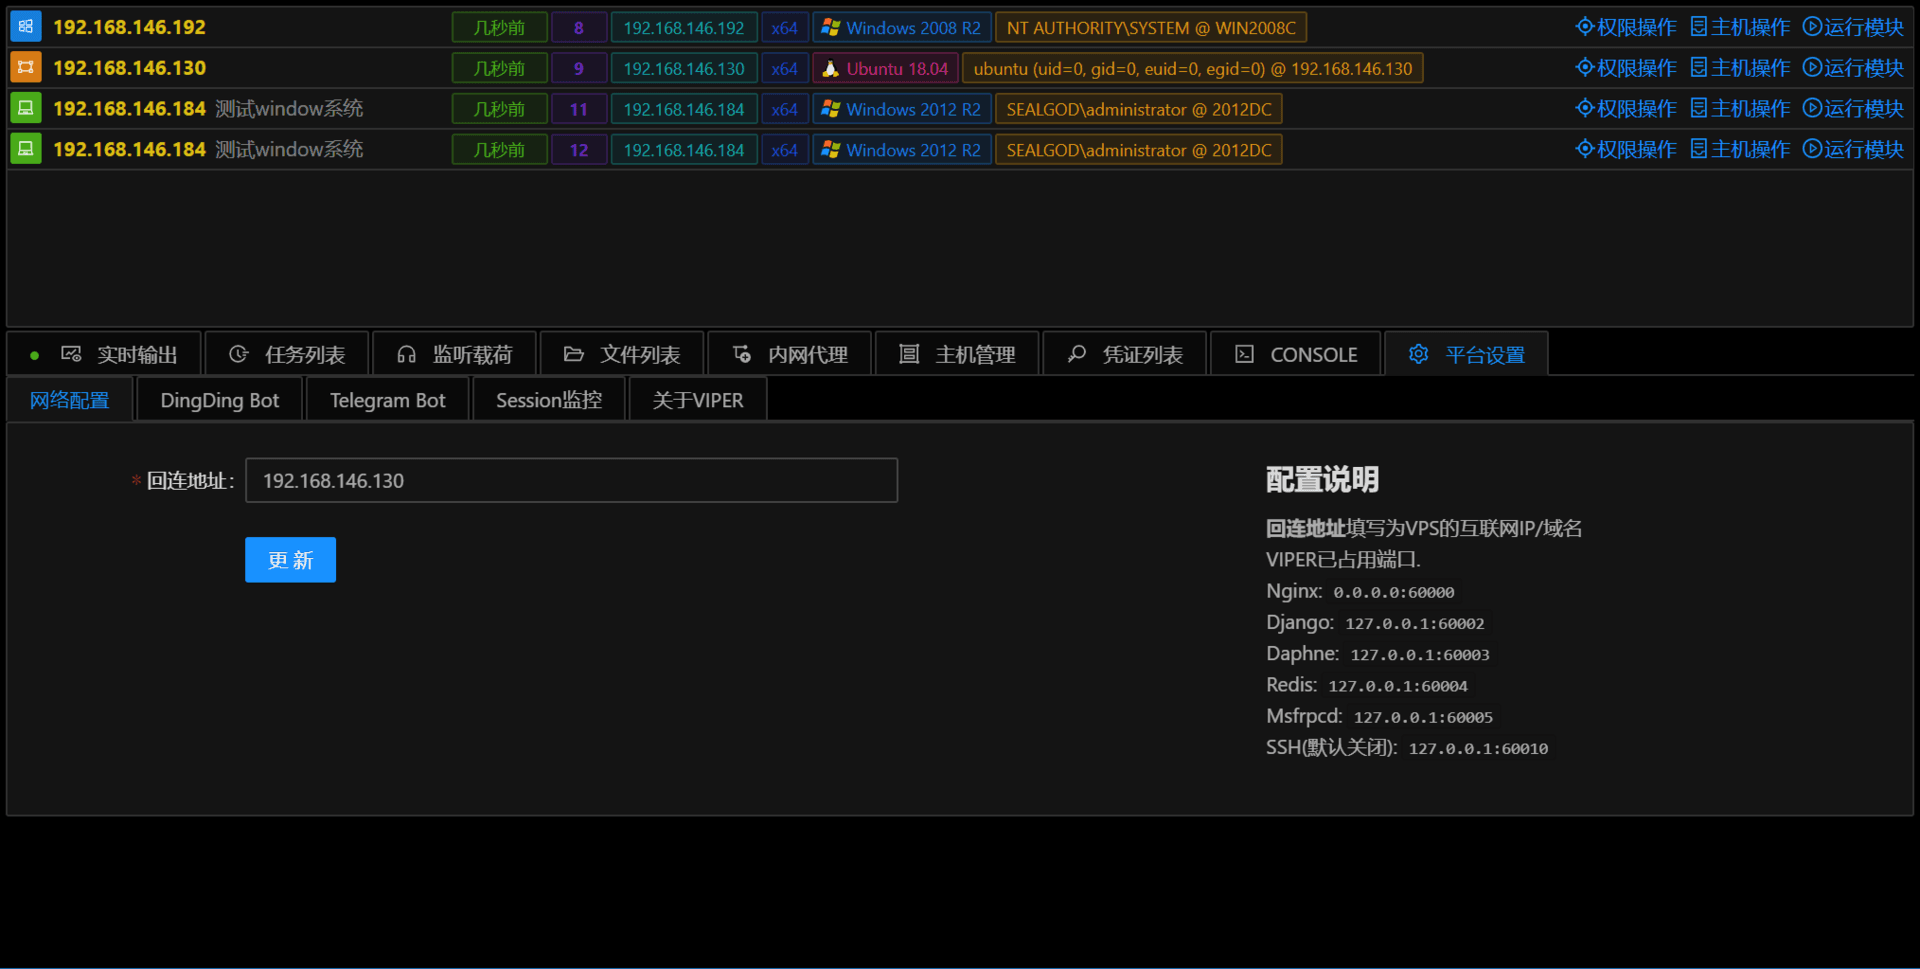Click session ID tag 8
The width and height of the screenshot is (1920, 969).
(579, 28)
